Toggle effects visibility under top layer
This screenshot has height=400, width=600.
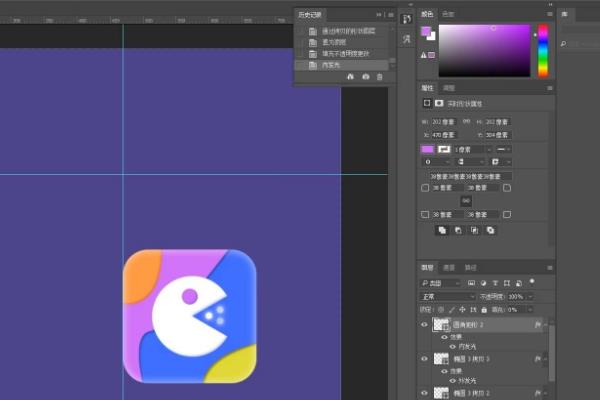(444, 337)
